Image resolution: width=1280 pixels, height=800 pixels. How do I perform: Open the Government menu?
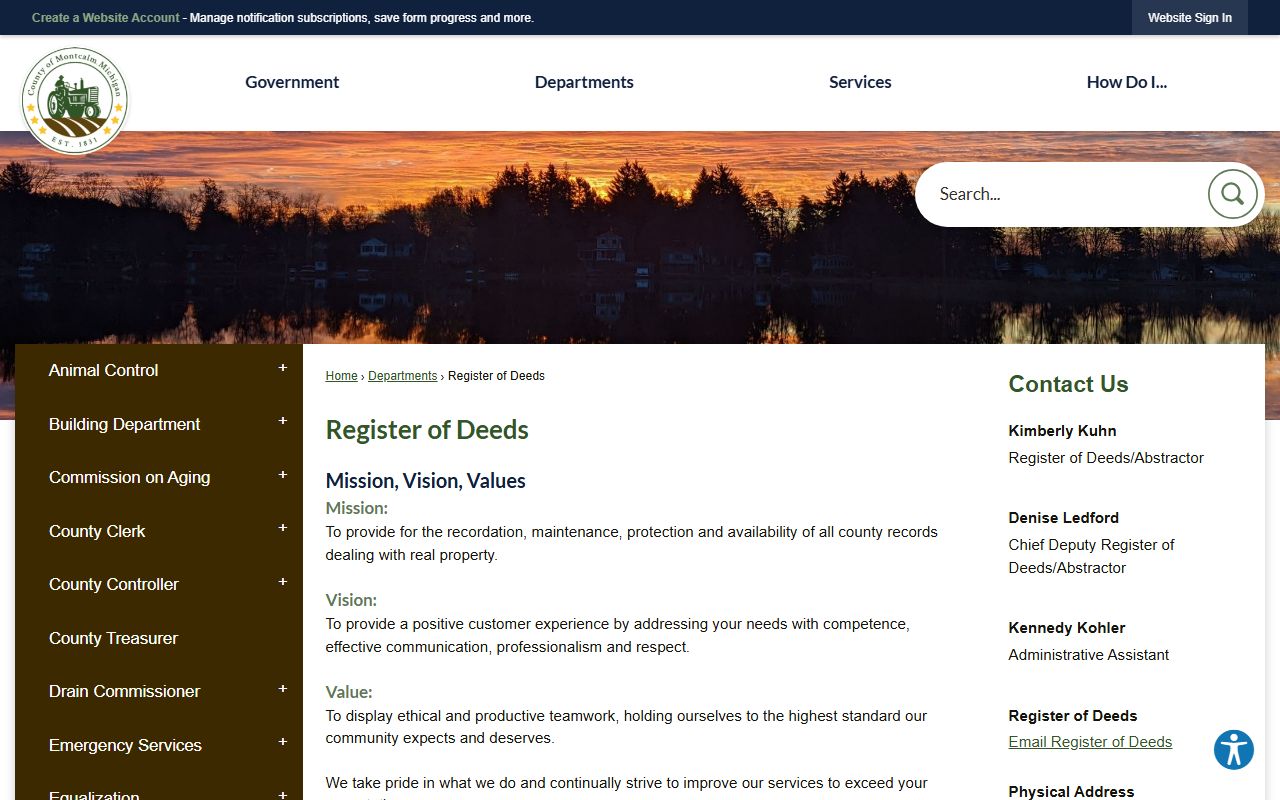pos(292,82)
